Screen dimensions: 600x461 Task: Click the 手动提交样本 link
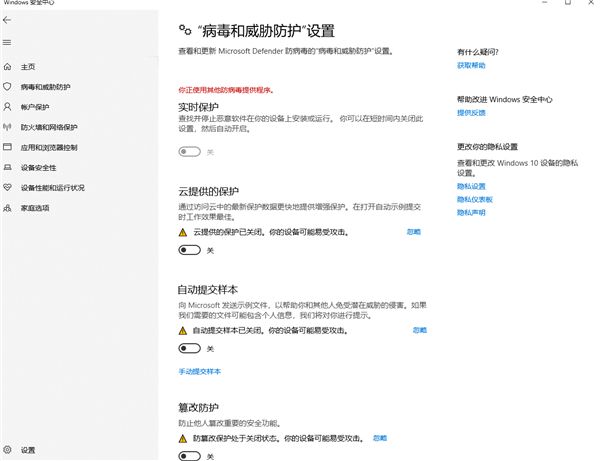(199, 371)
